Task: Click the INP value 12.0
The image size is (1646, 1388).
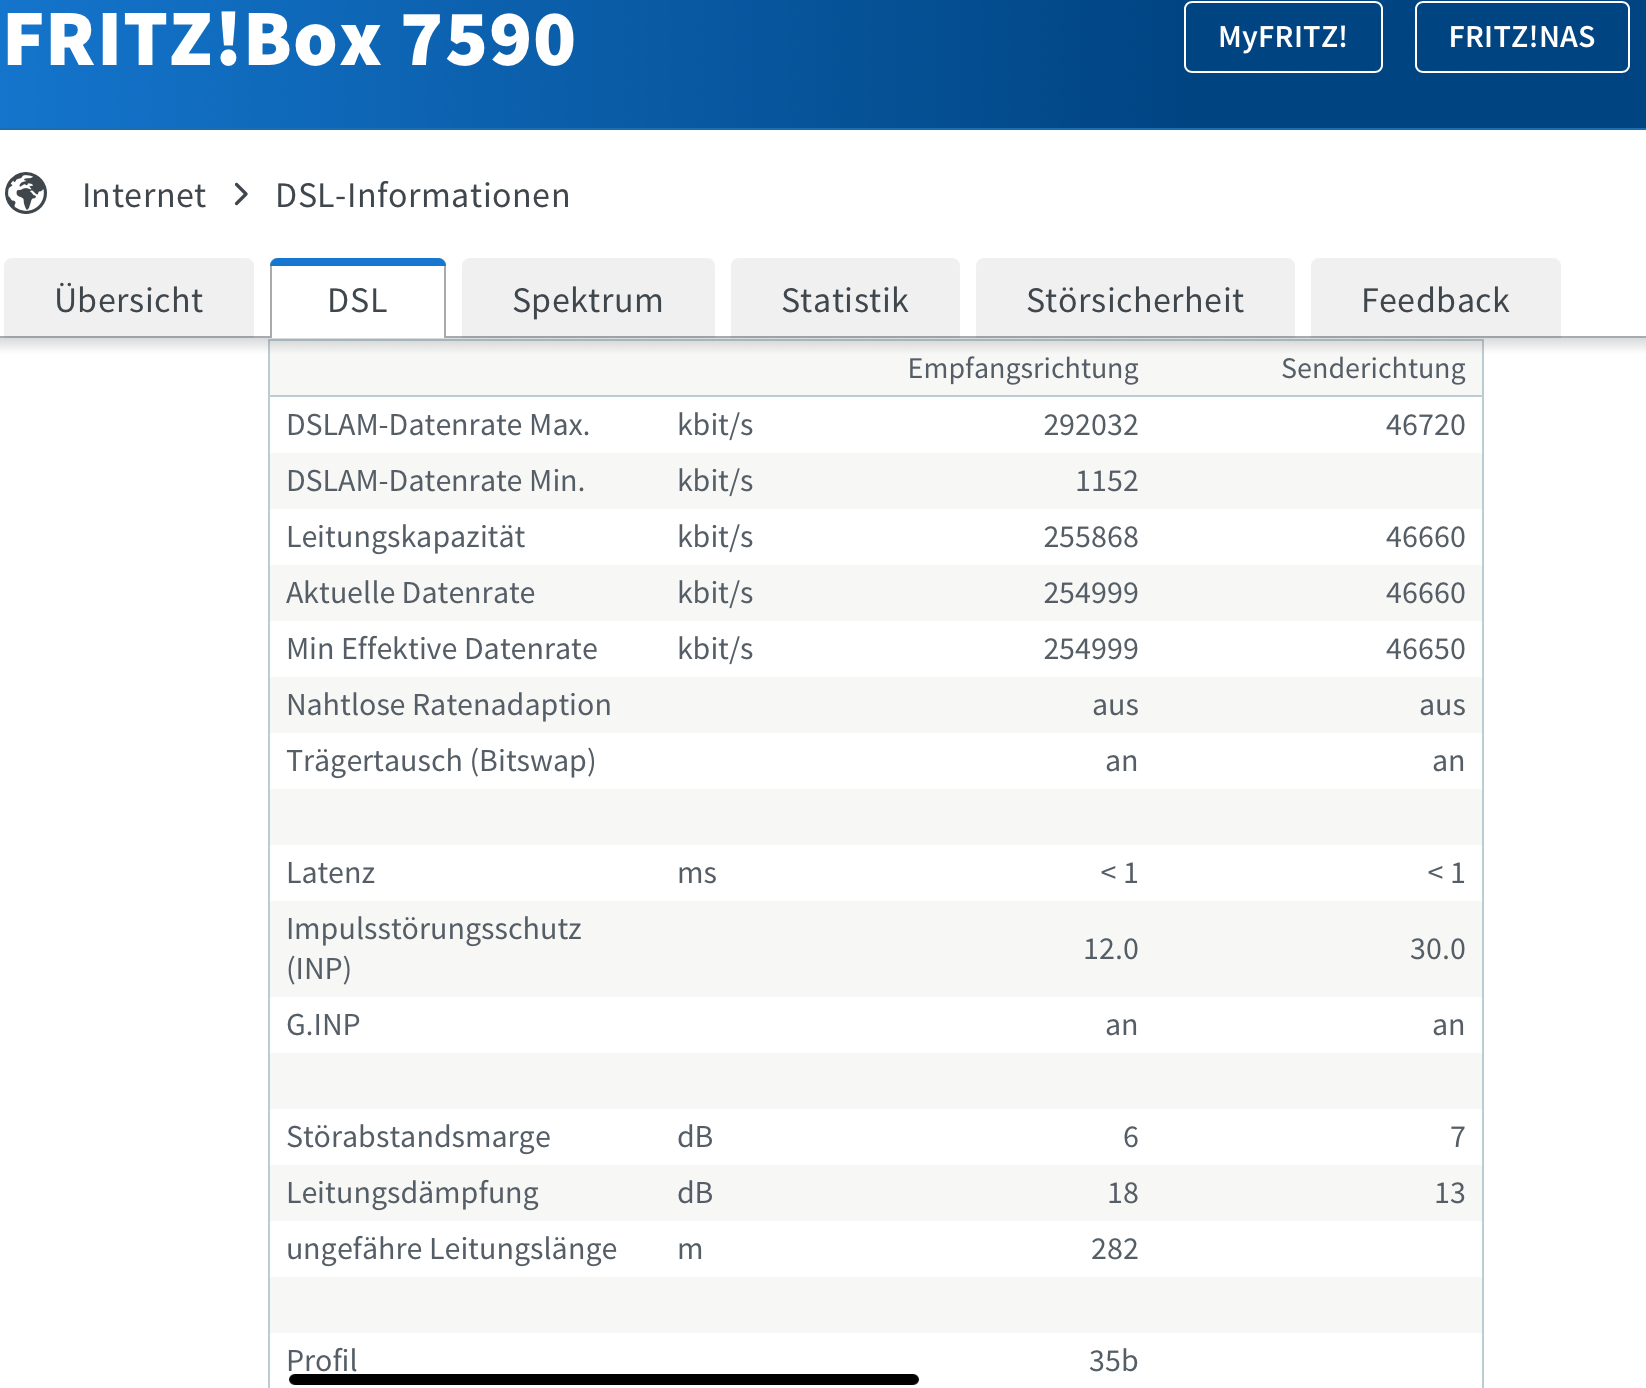Action: [1111, 949]
